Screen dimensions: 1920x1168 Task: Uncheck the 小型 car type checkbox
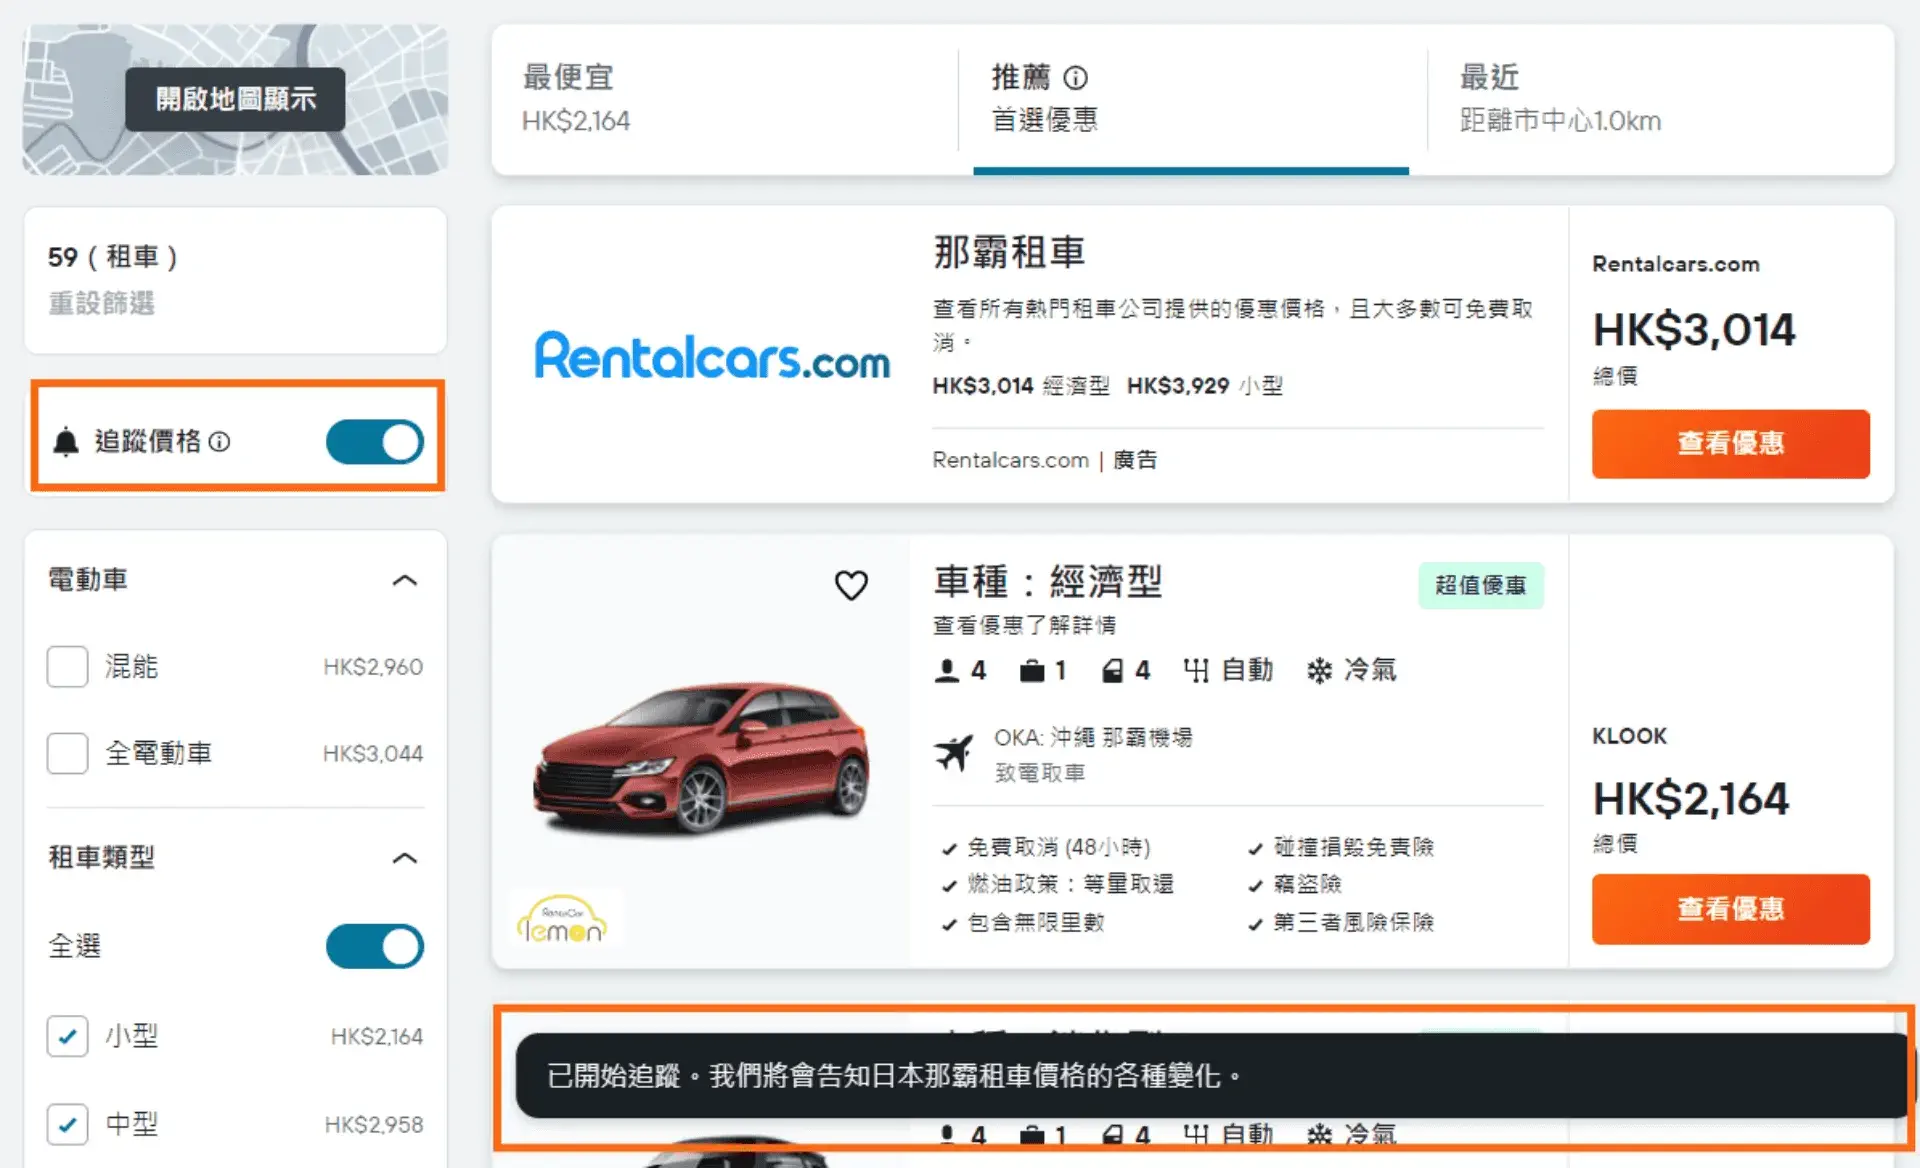[x=67, y=1036]
